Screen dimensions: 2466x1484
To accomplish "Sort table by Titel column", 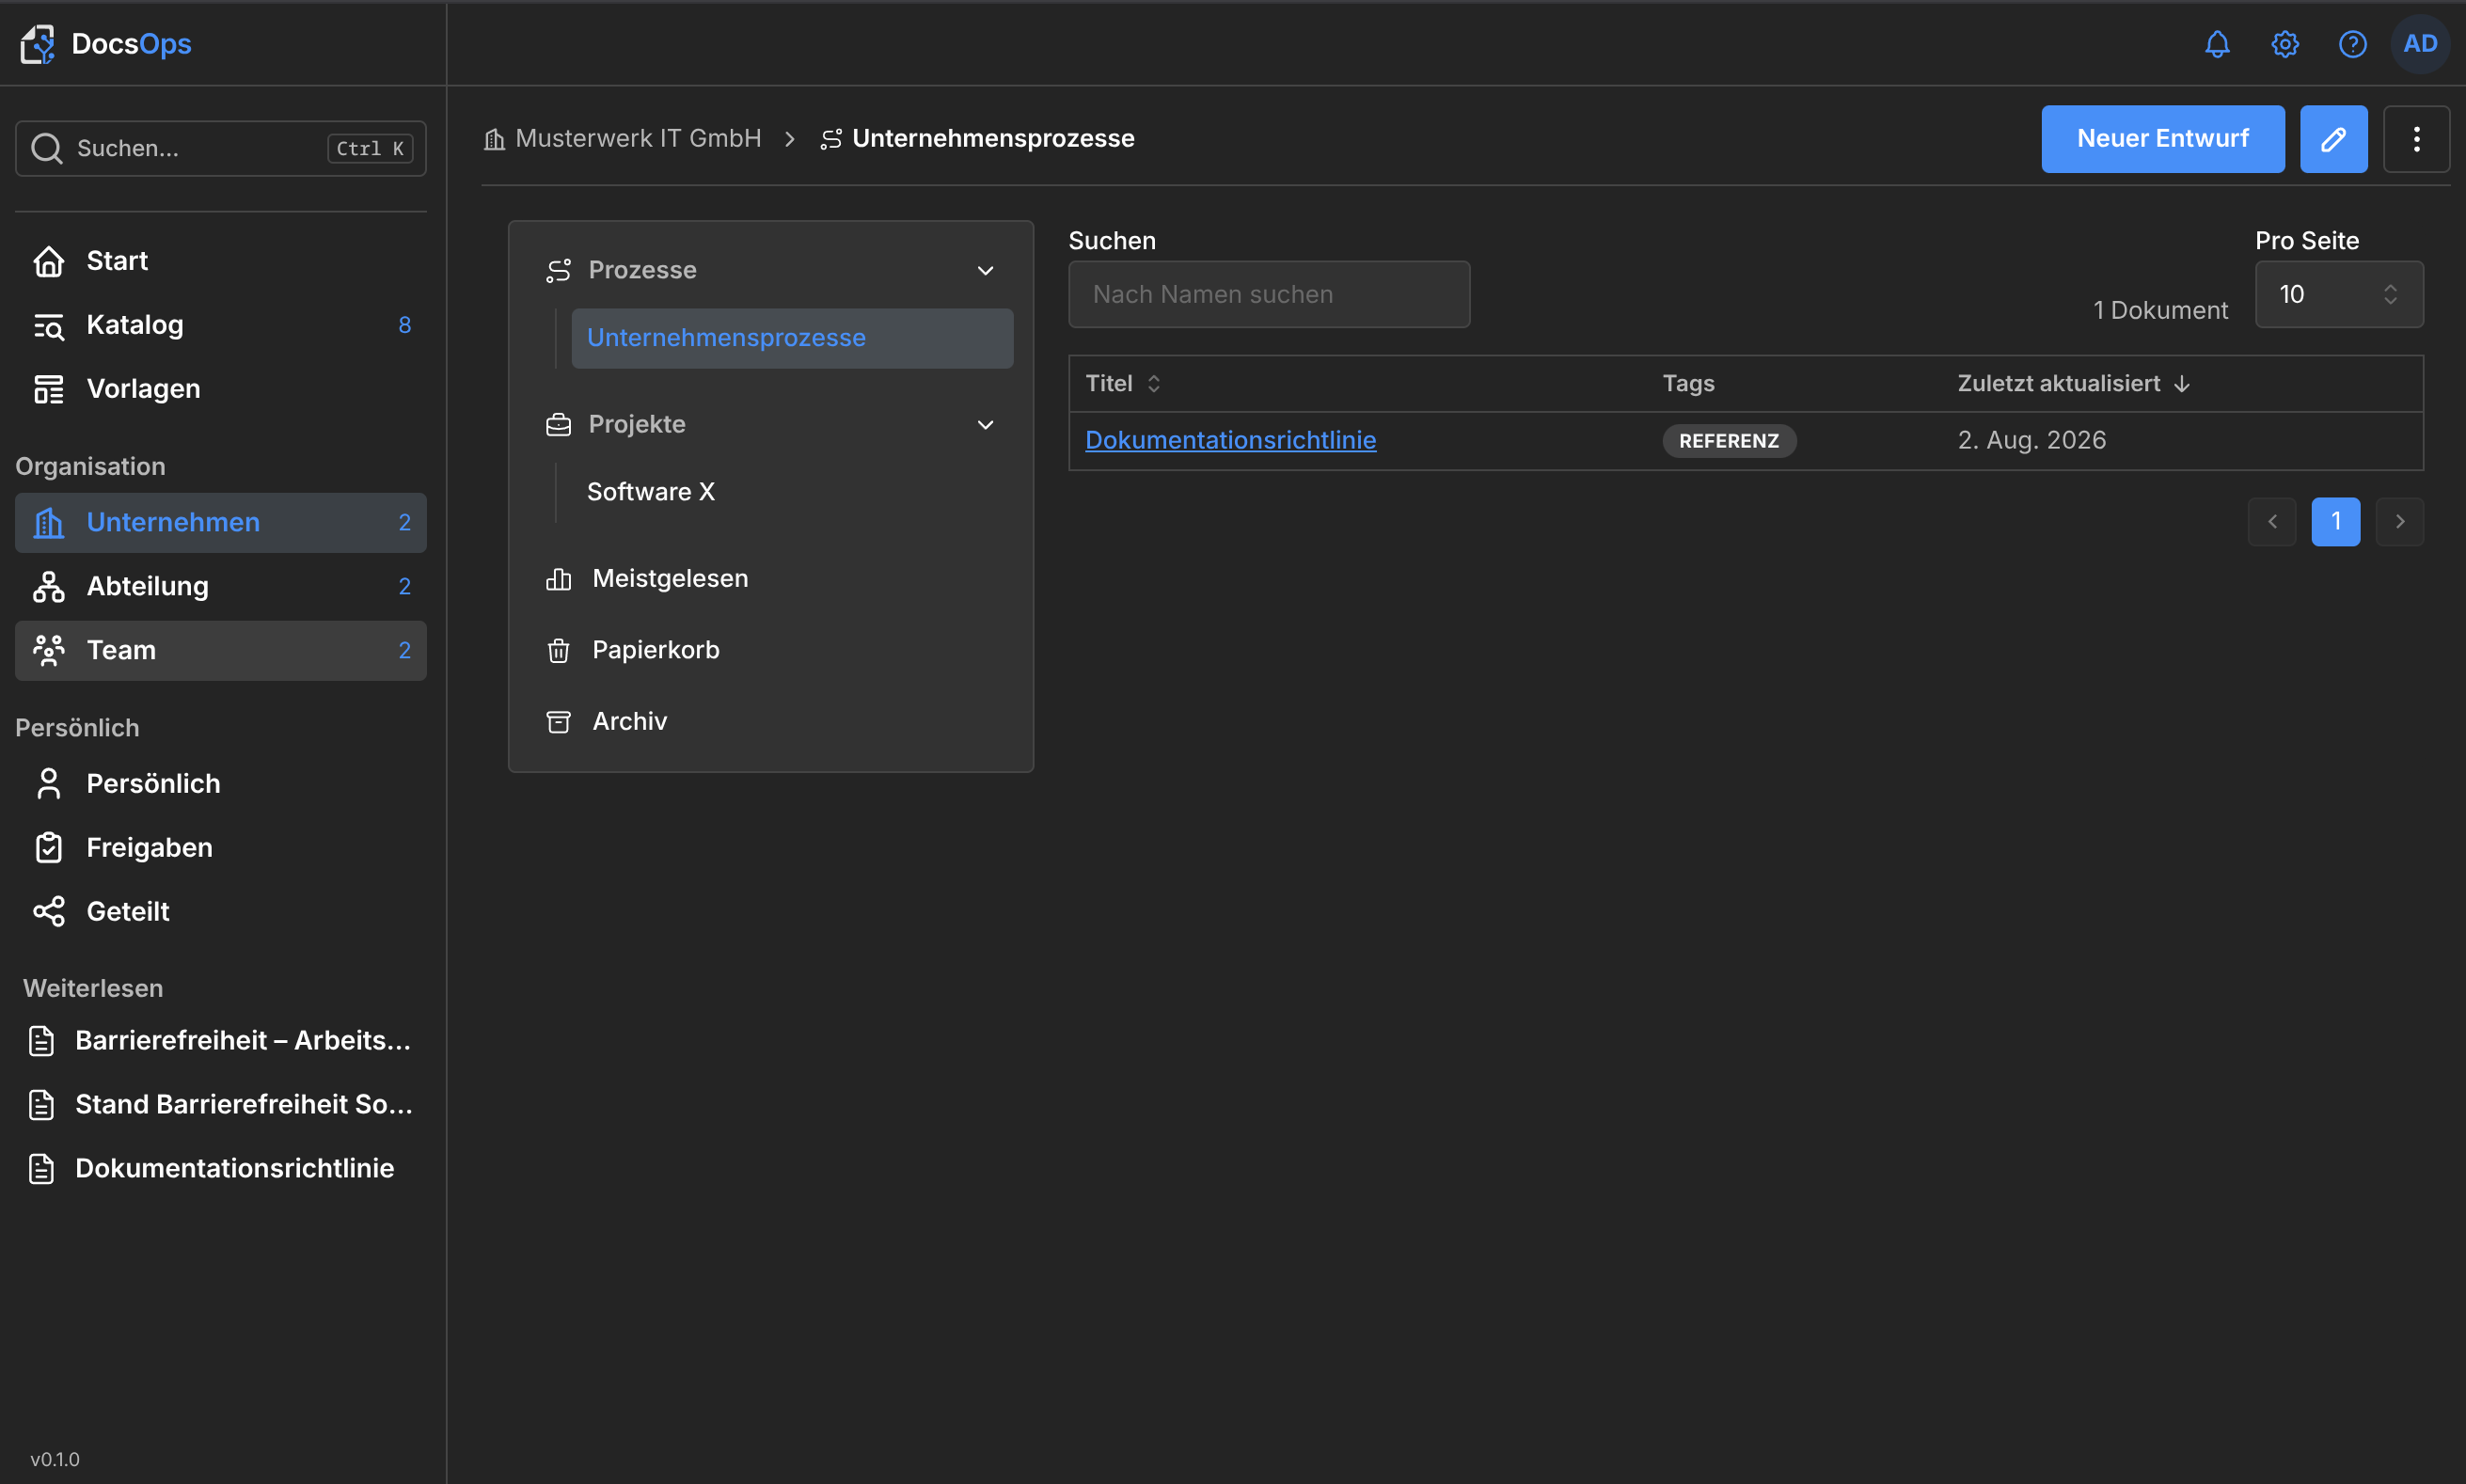I will [x=1124, y=384].
